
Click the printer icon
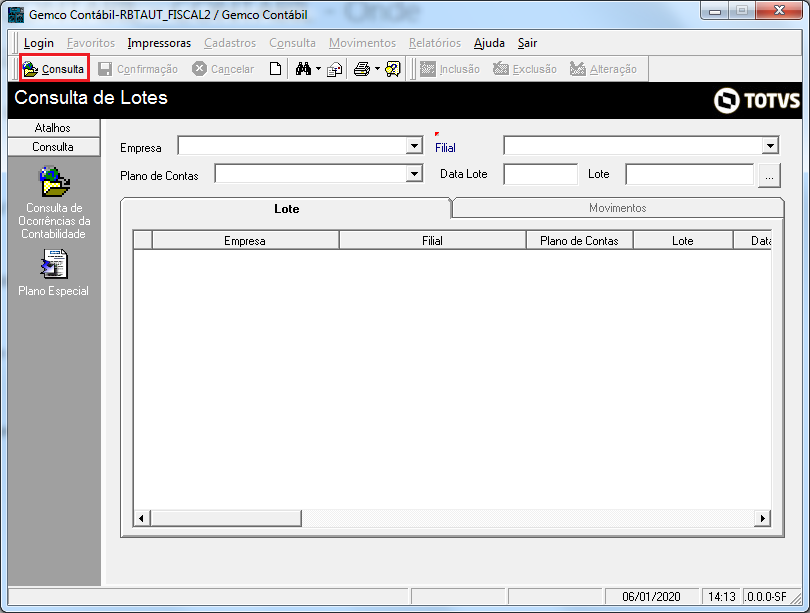coord(362,69)
